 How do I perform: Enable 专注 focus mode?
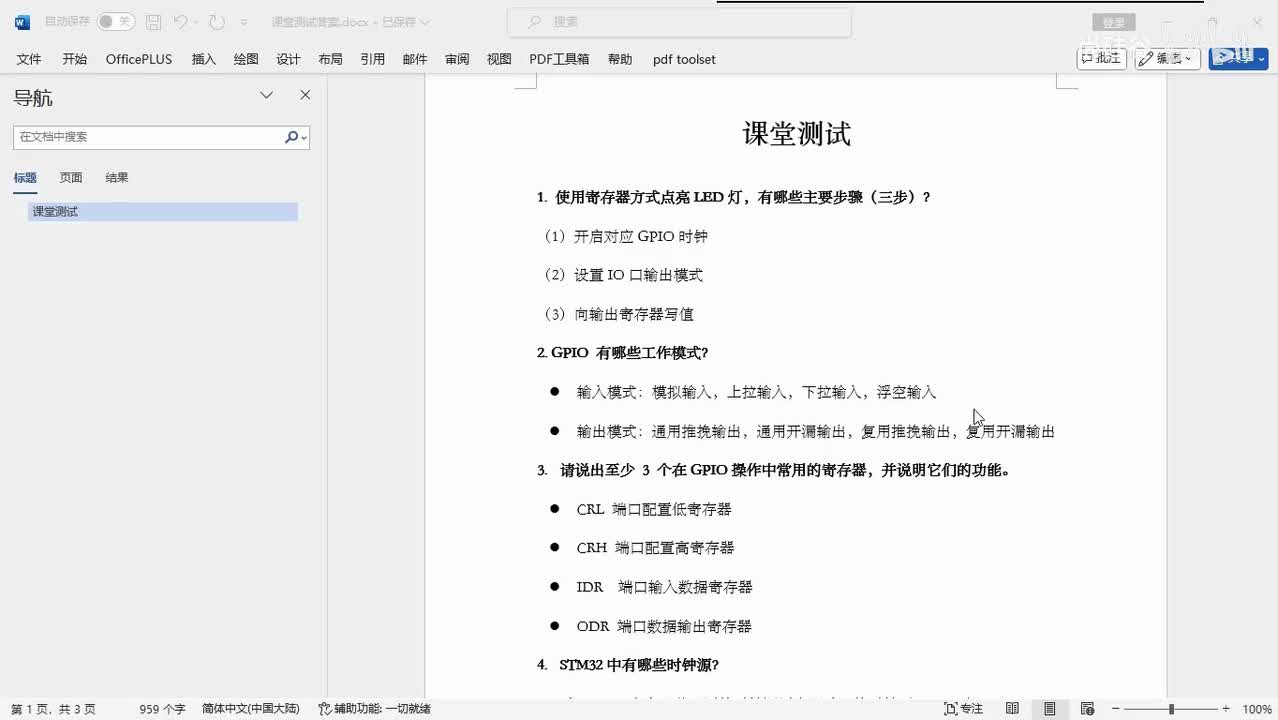pos(964,709)
